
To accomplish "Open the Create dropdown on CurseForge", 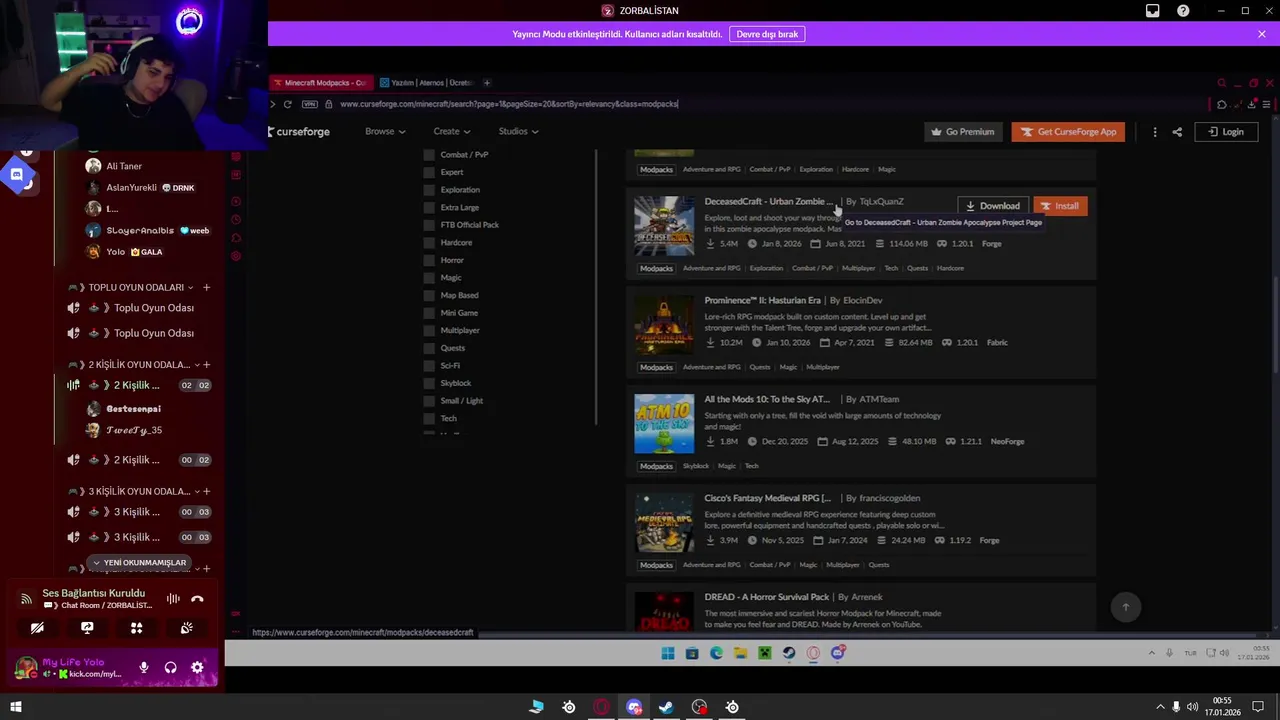I will (452, 132).
